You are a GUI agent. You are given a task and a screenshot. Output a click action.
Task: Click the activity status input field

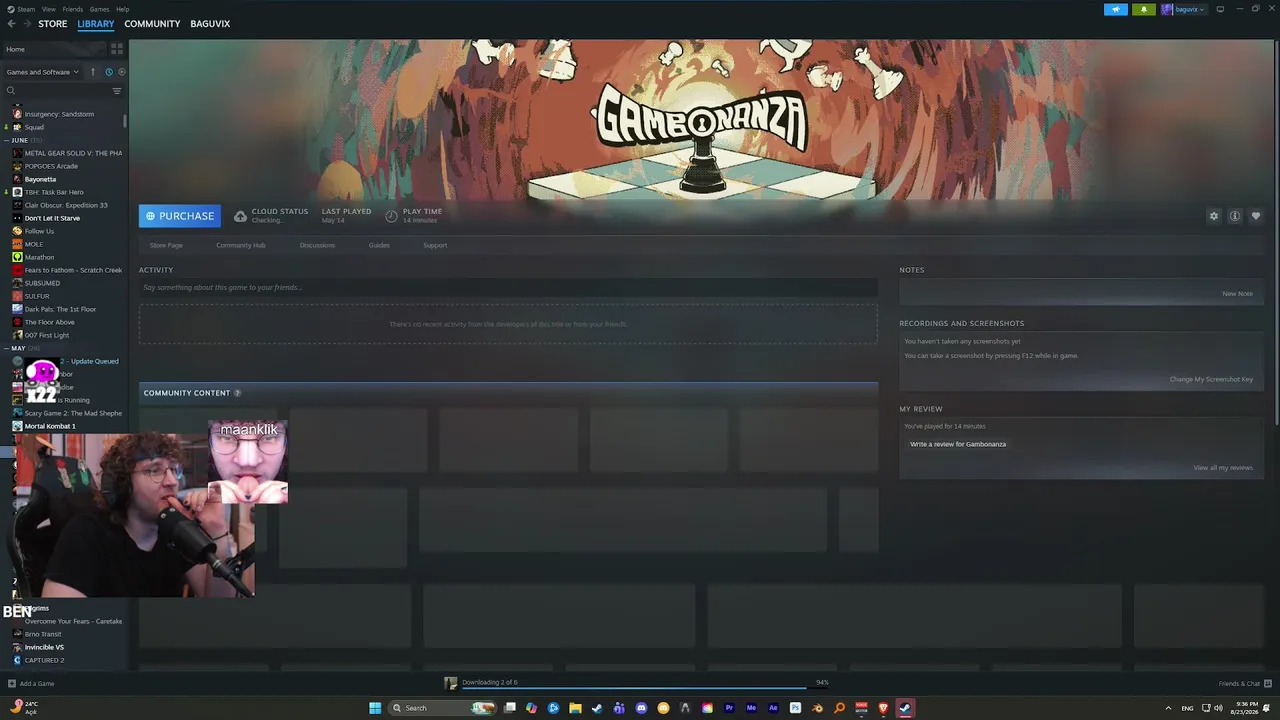tap(508, 288)
